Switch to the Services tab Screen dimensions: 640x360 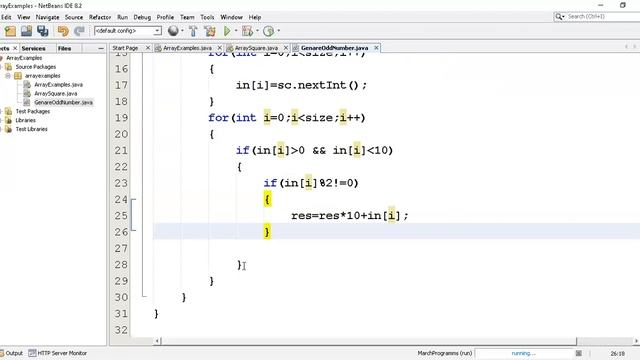33,48
